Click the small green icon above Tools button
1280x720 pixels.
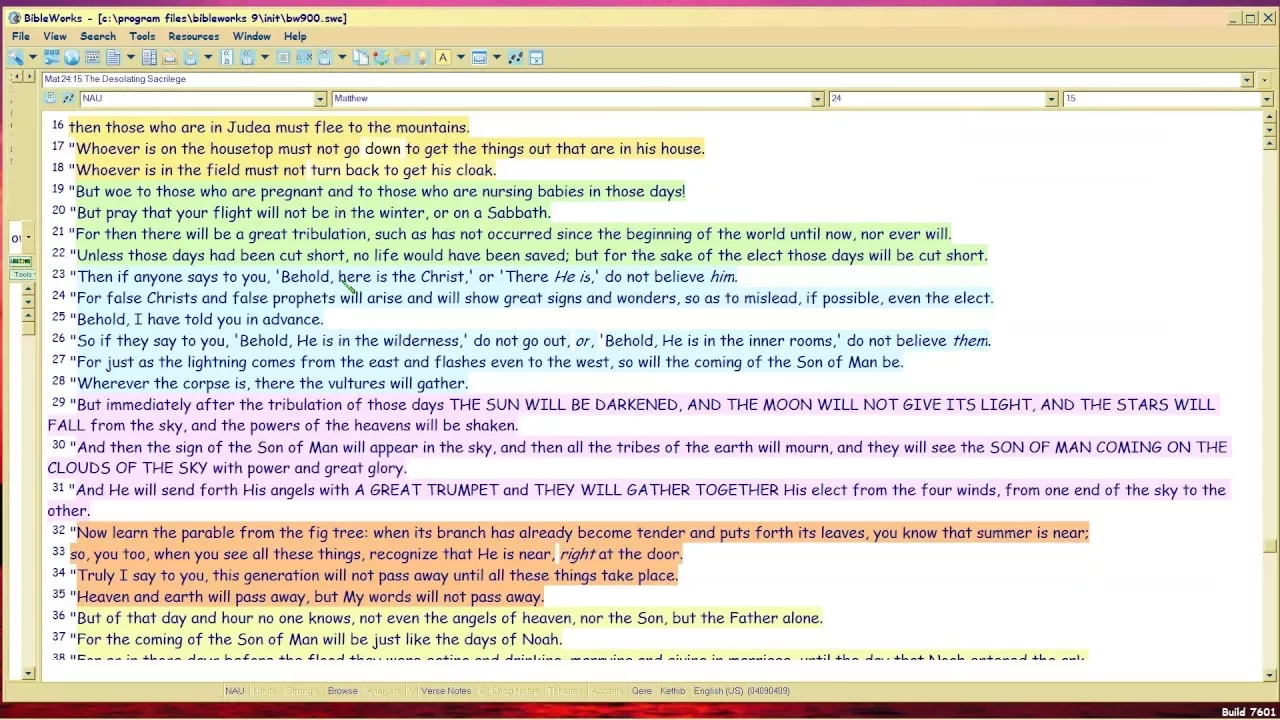coord(21,261)
